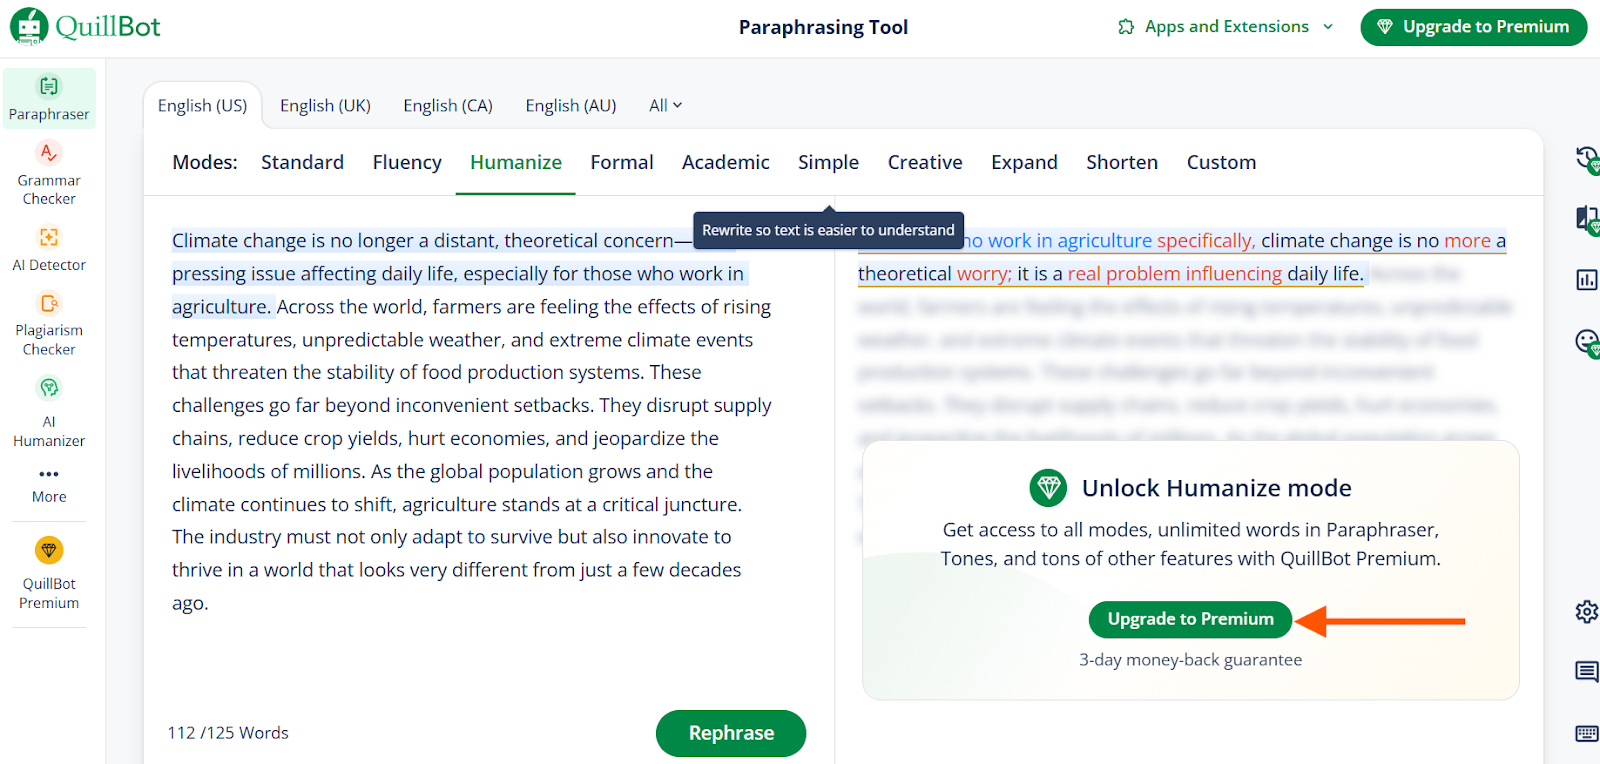1600x764 pixels.
Task: Click the 'Paraphrasing Tool' page title
Action: coord(823,27)
